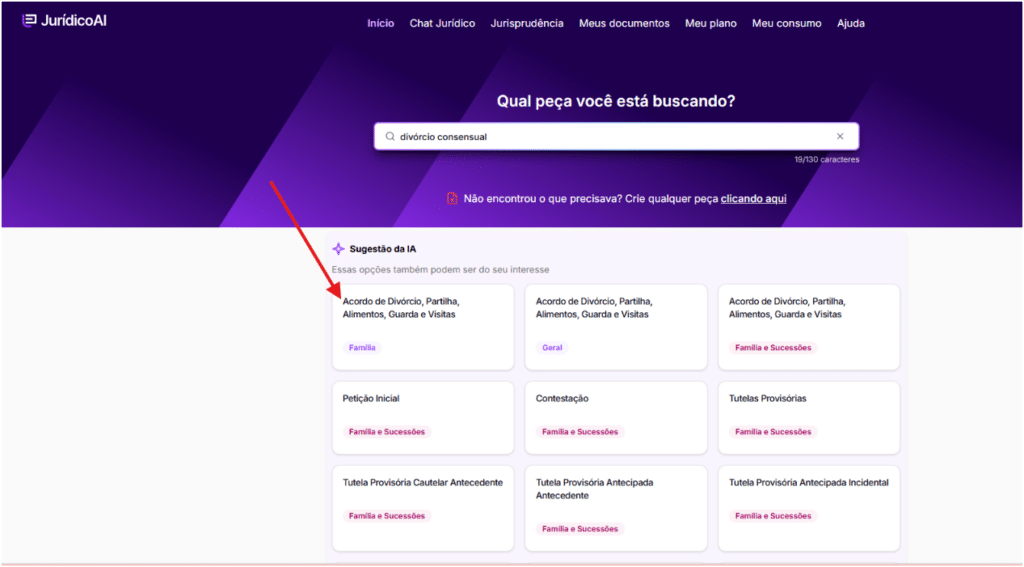Follow the 'clicando aqui' link
The width and height of the screenshot is (1024, 567).
(x=754, y=199)
